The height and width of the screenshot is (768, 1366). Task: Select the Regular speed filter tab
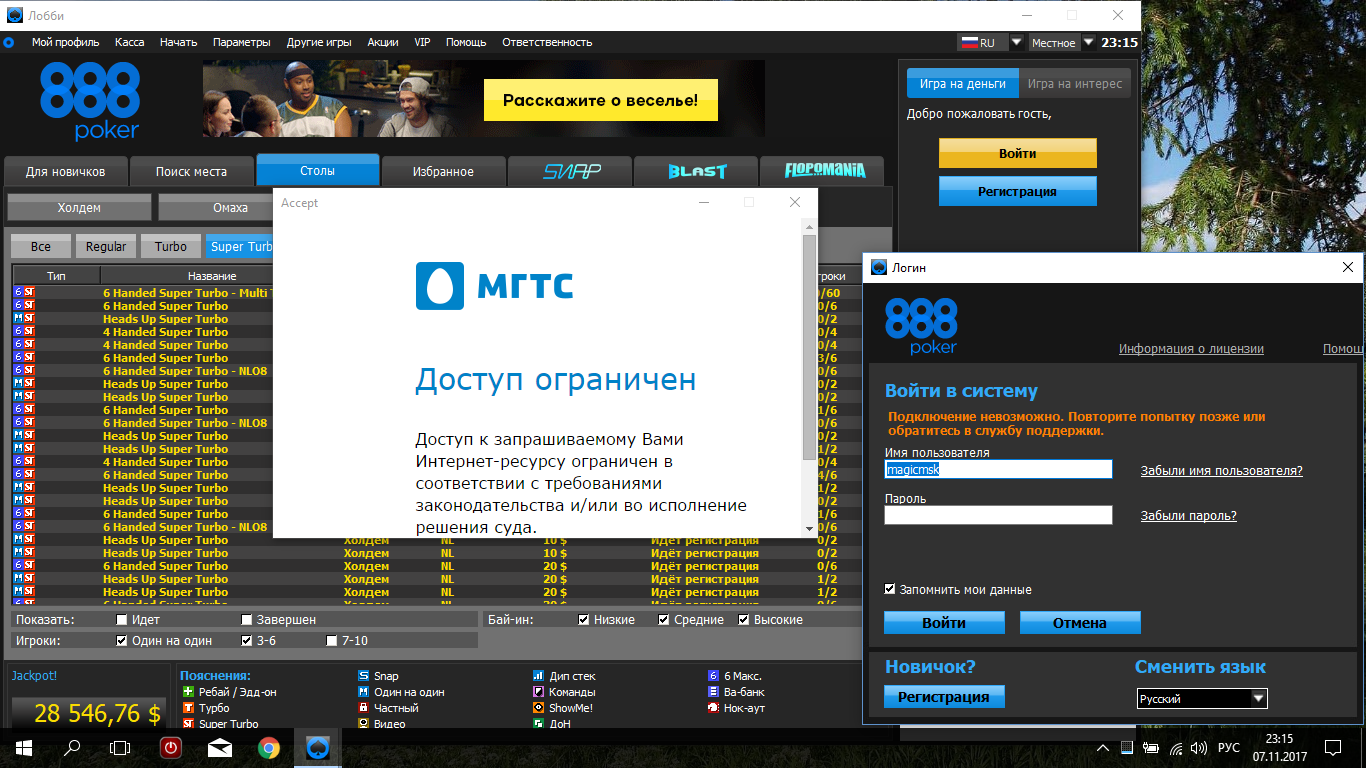click(106, 246)
